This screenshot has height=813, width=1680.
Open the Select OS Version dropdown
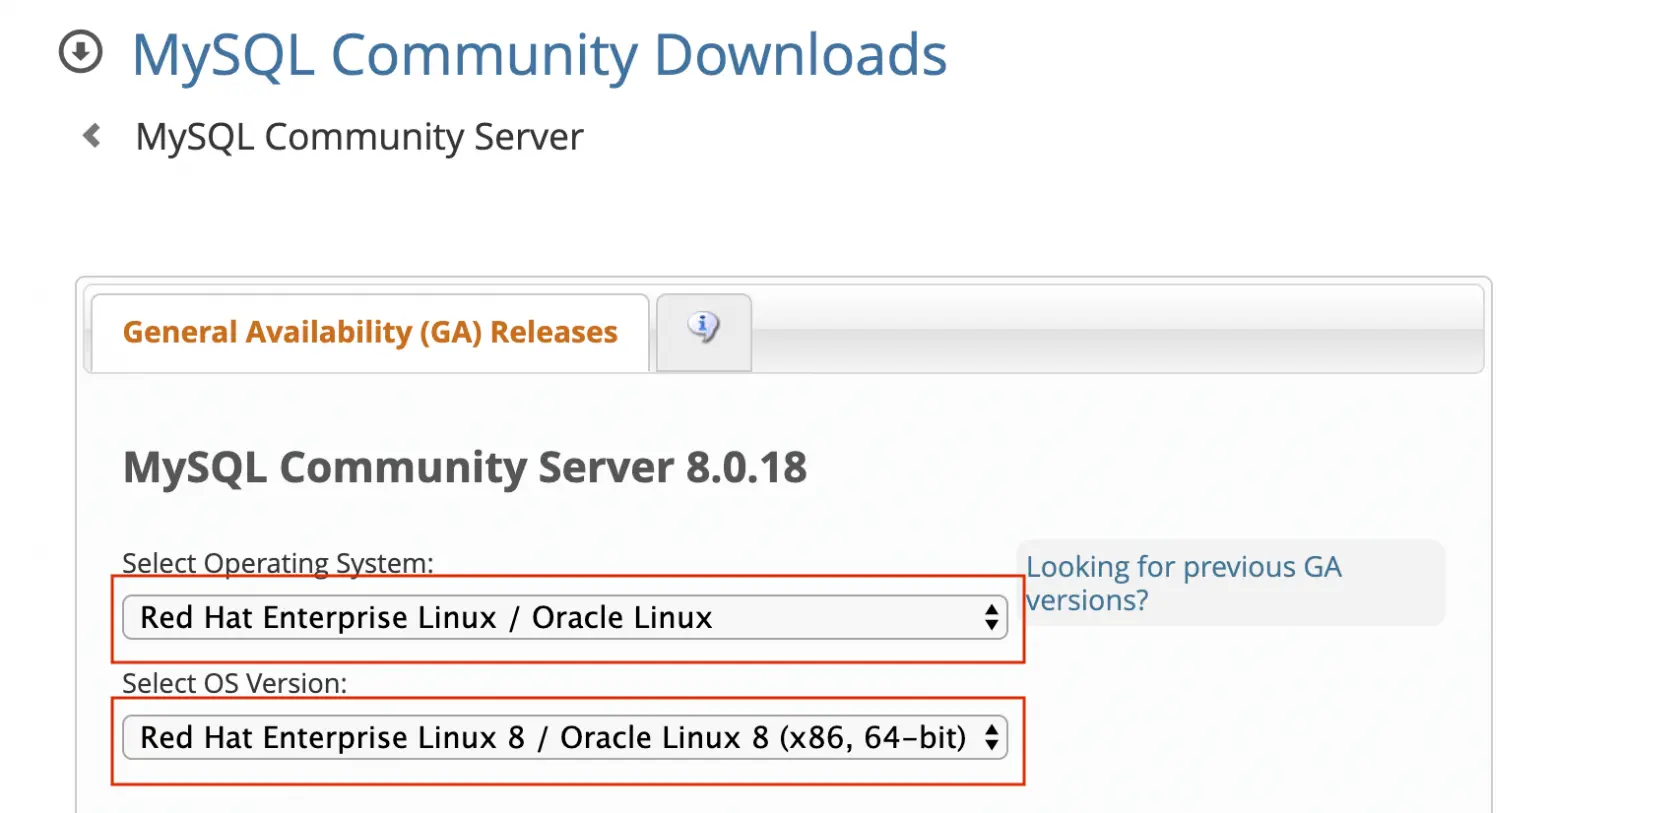(x=565, y=737)
